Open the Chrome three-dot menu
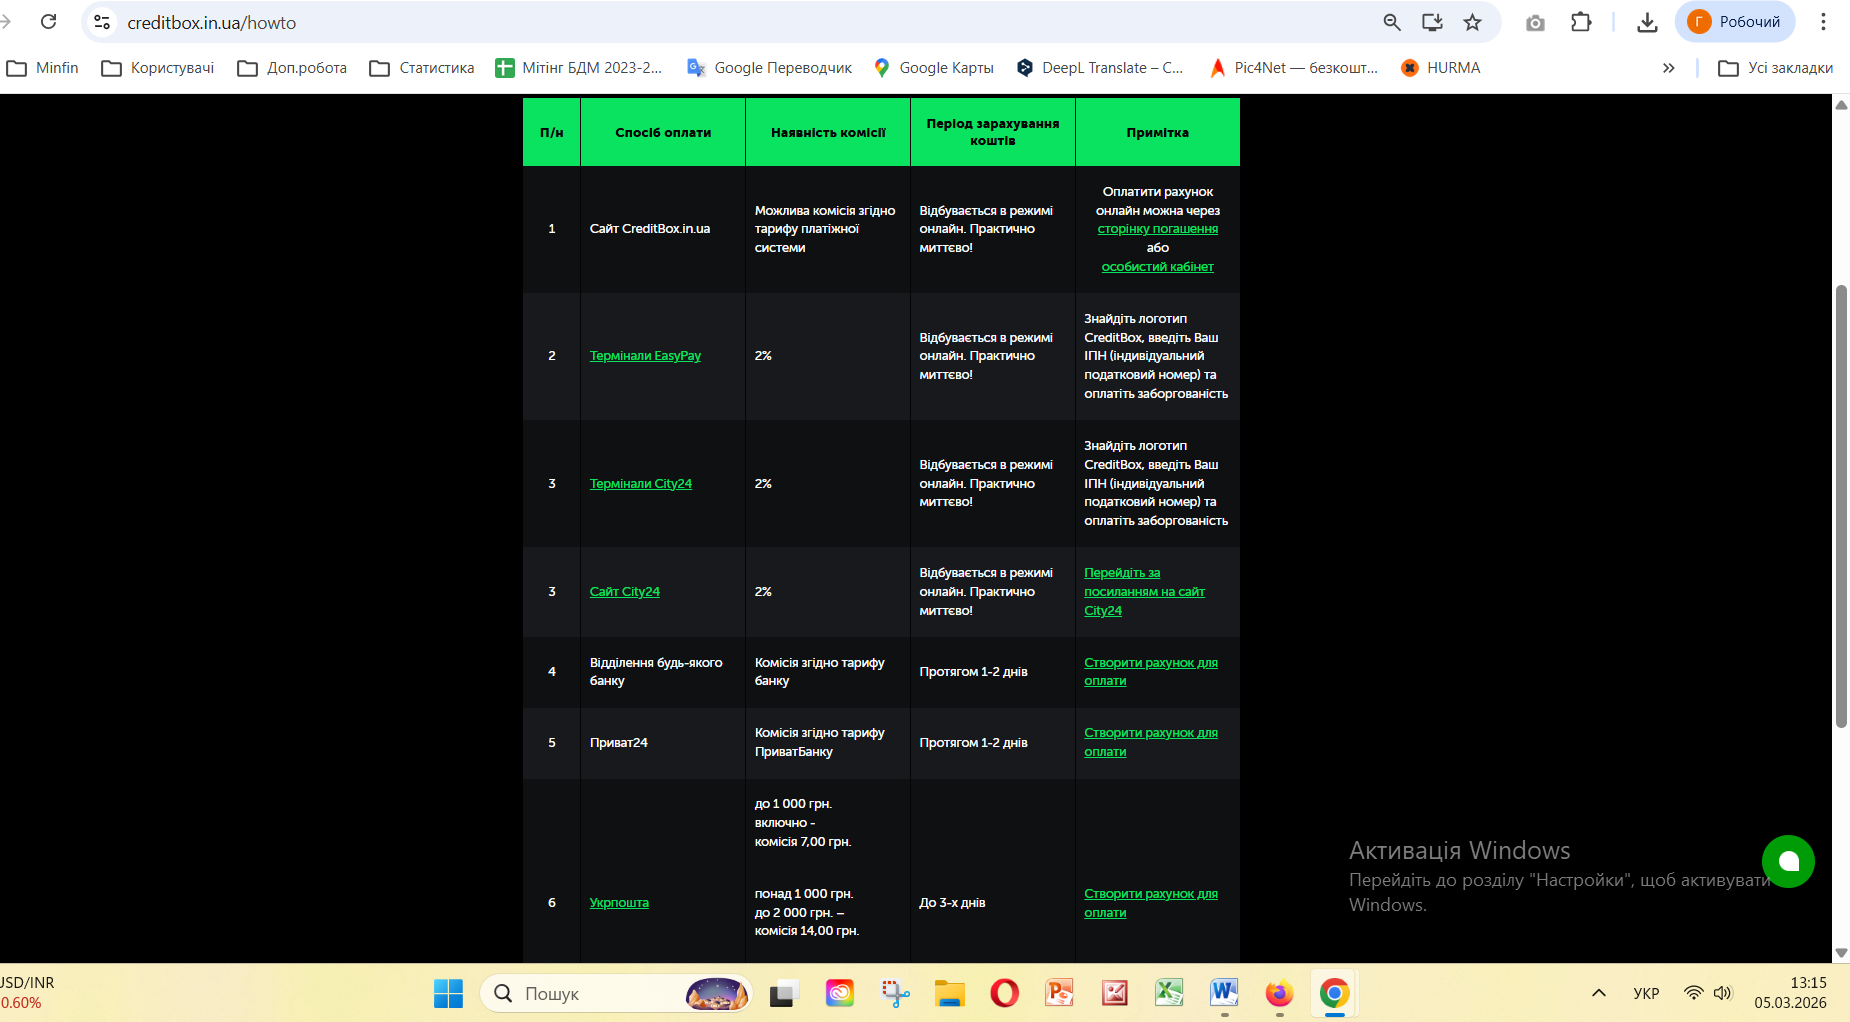 pos(1823,22)
